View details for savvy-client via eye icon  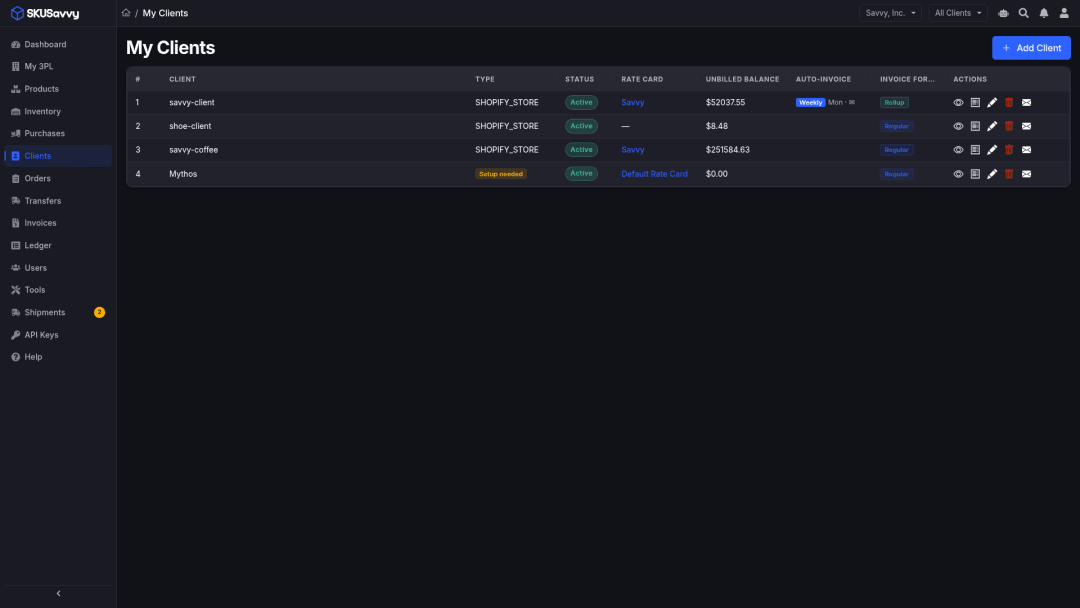(x=958, y=103)
